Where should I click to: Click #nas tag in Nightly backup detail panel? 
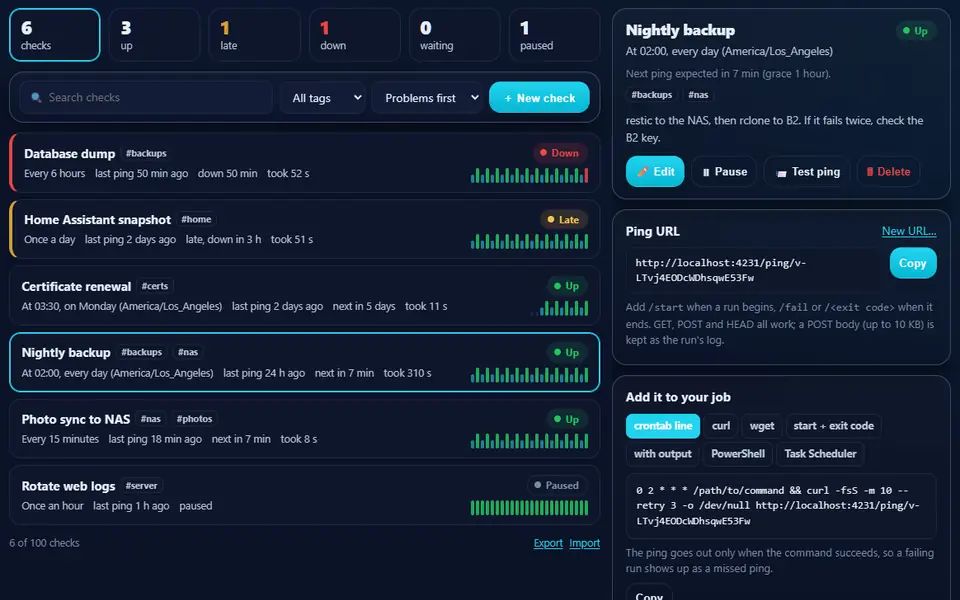(698, 95)
